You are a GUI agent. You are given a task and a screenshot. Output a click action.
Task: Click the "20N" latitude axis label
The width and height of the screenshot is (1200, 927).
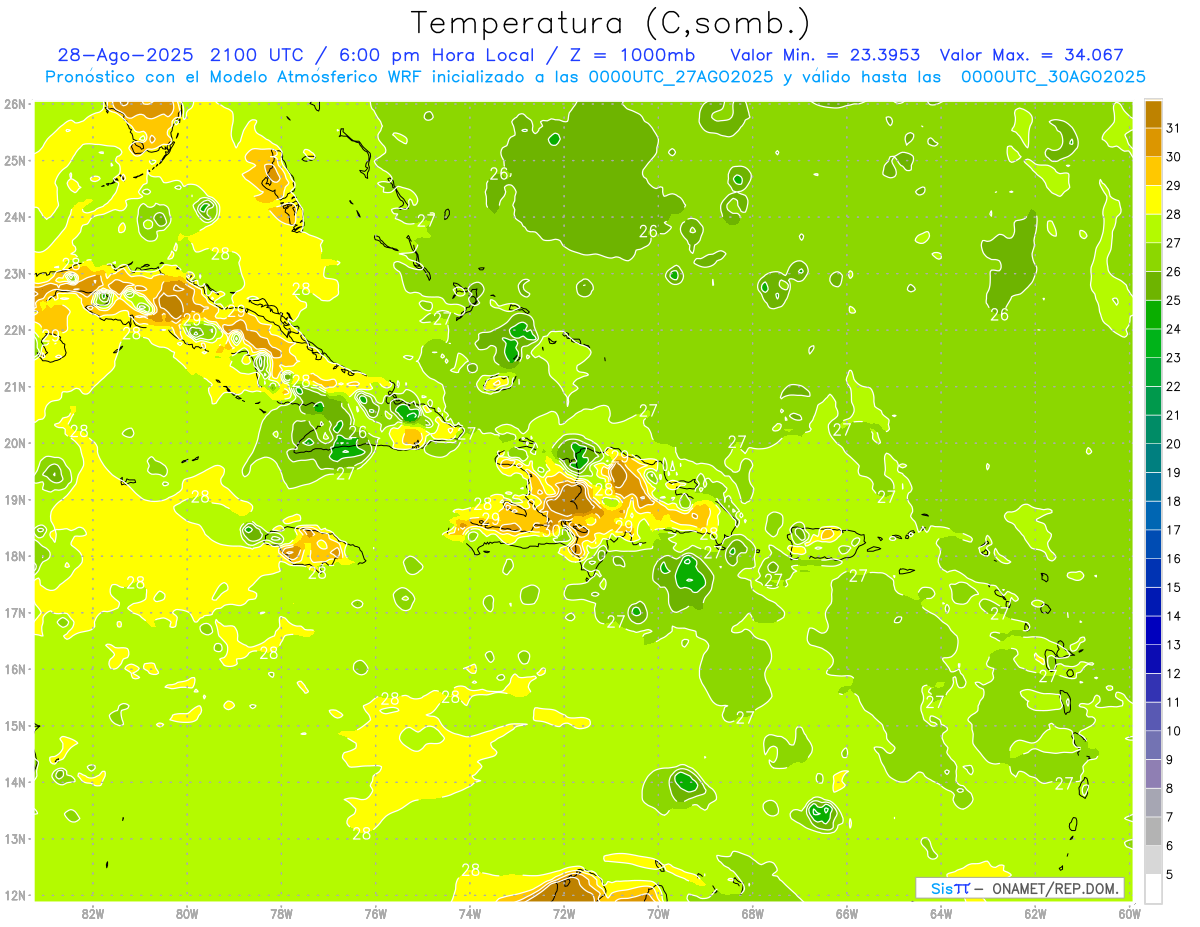tap(15, 443)
